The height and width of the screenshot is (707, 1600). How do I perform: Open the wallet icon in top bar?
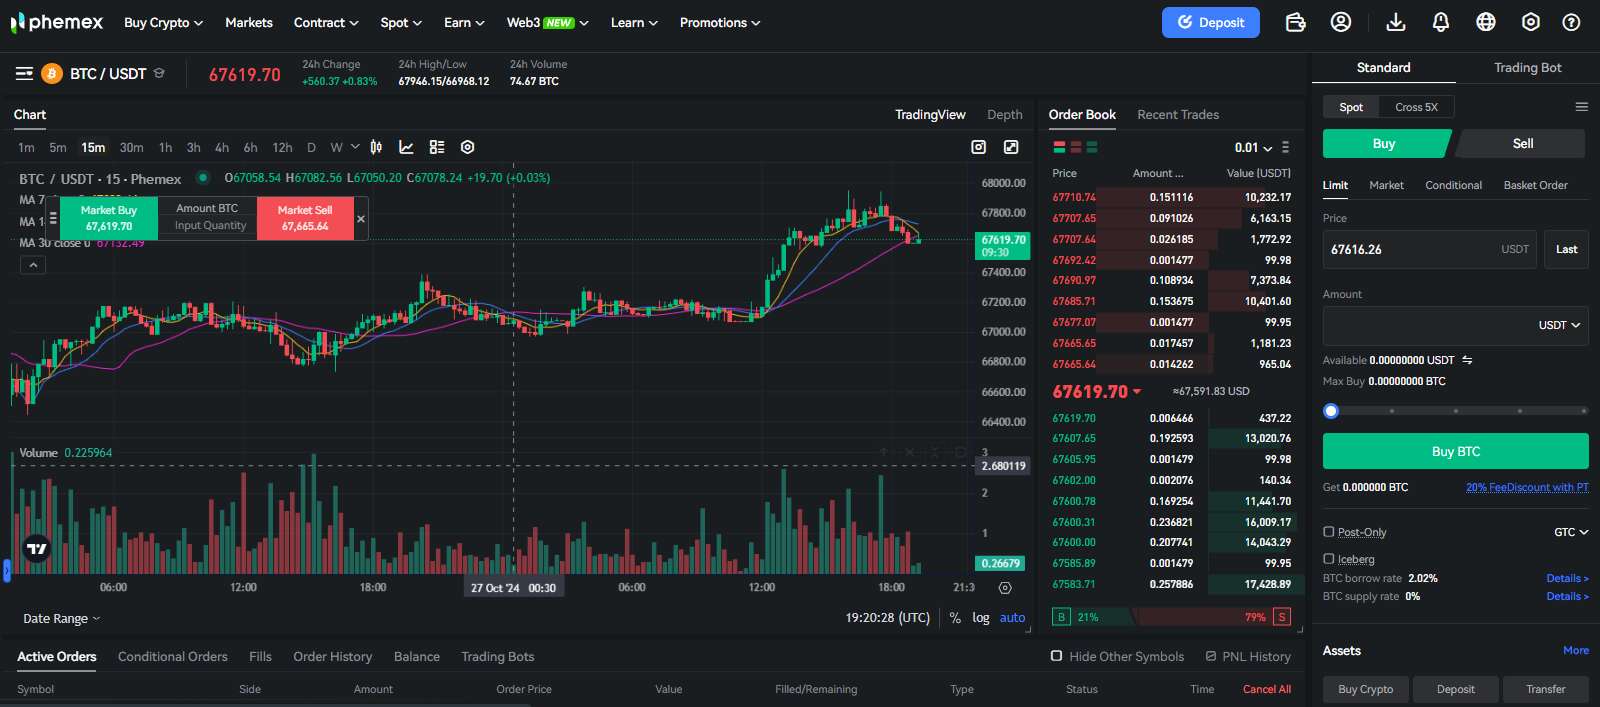[1295, 22]
